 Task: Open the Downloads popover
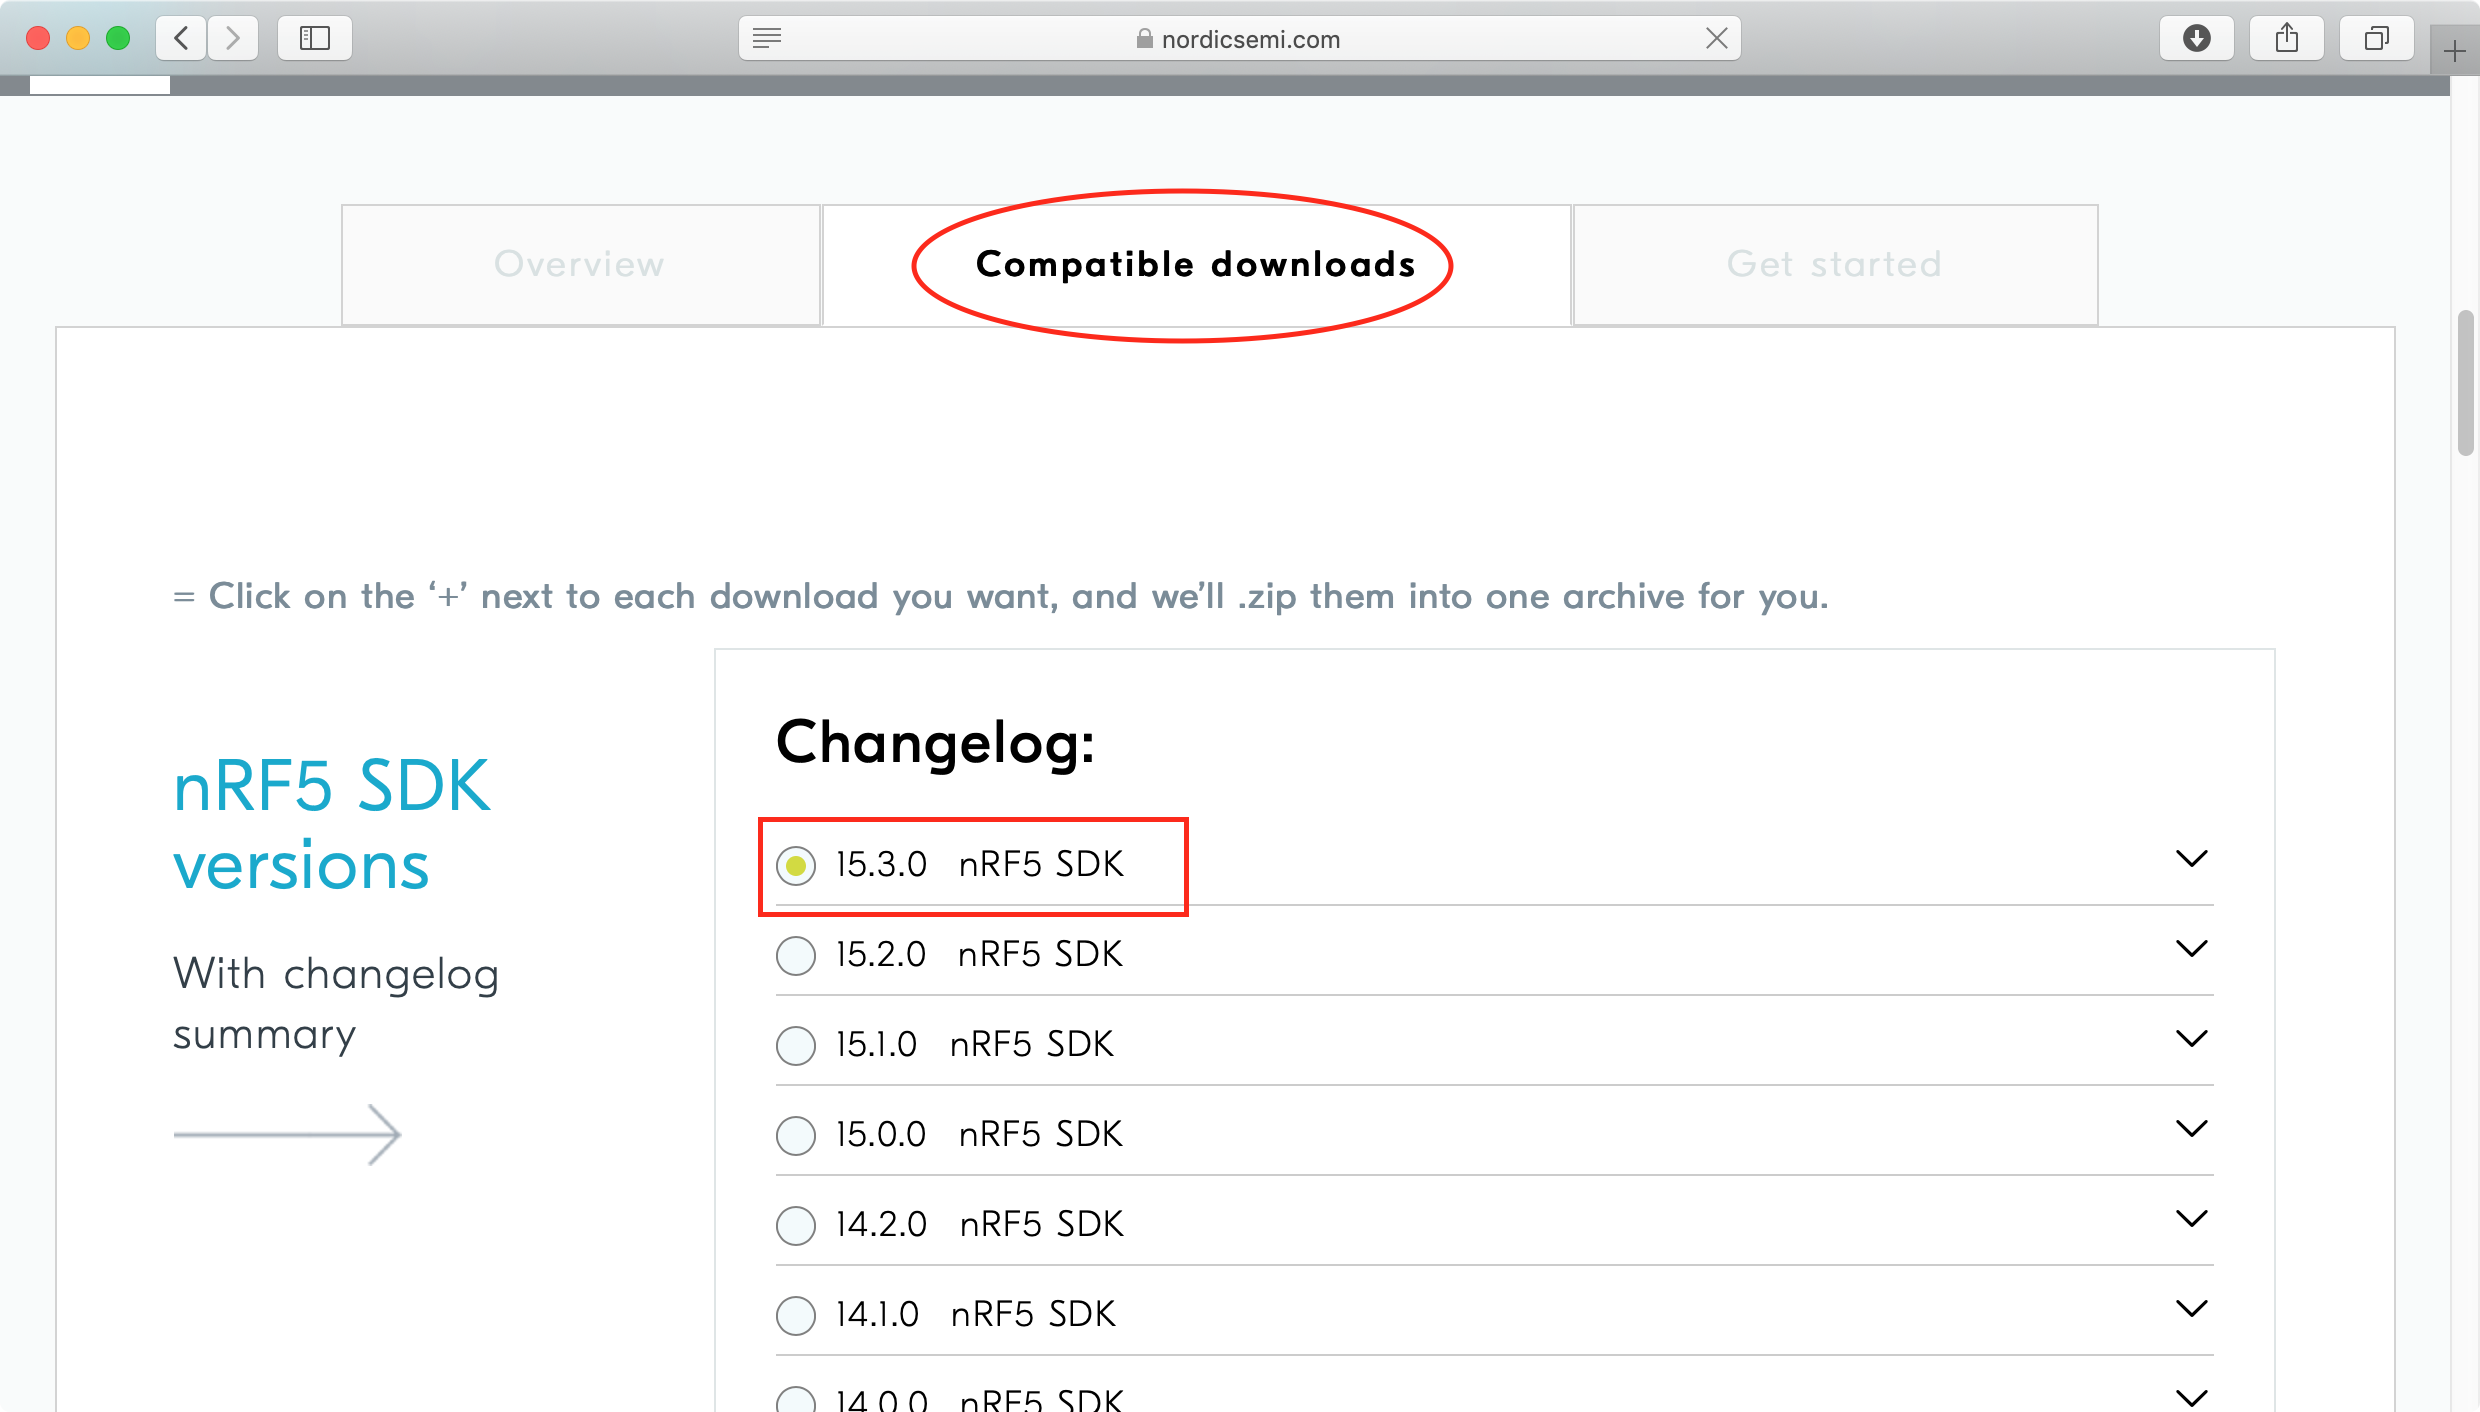(2196, 38)
